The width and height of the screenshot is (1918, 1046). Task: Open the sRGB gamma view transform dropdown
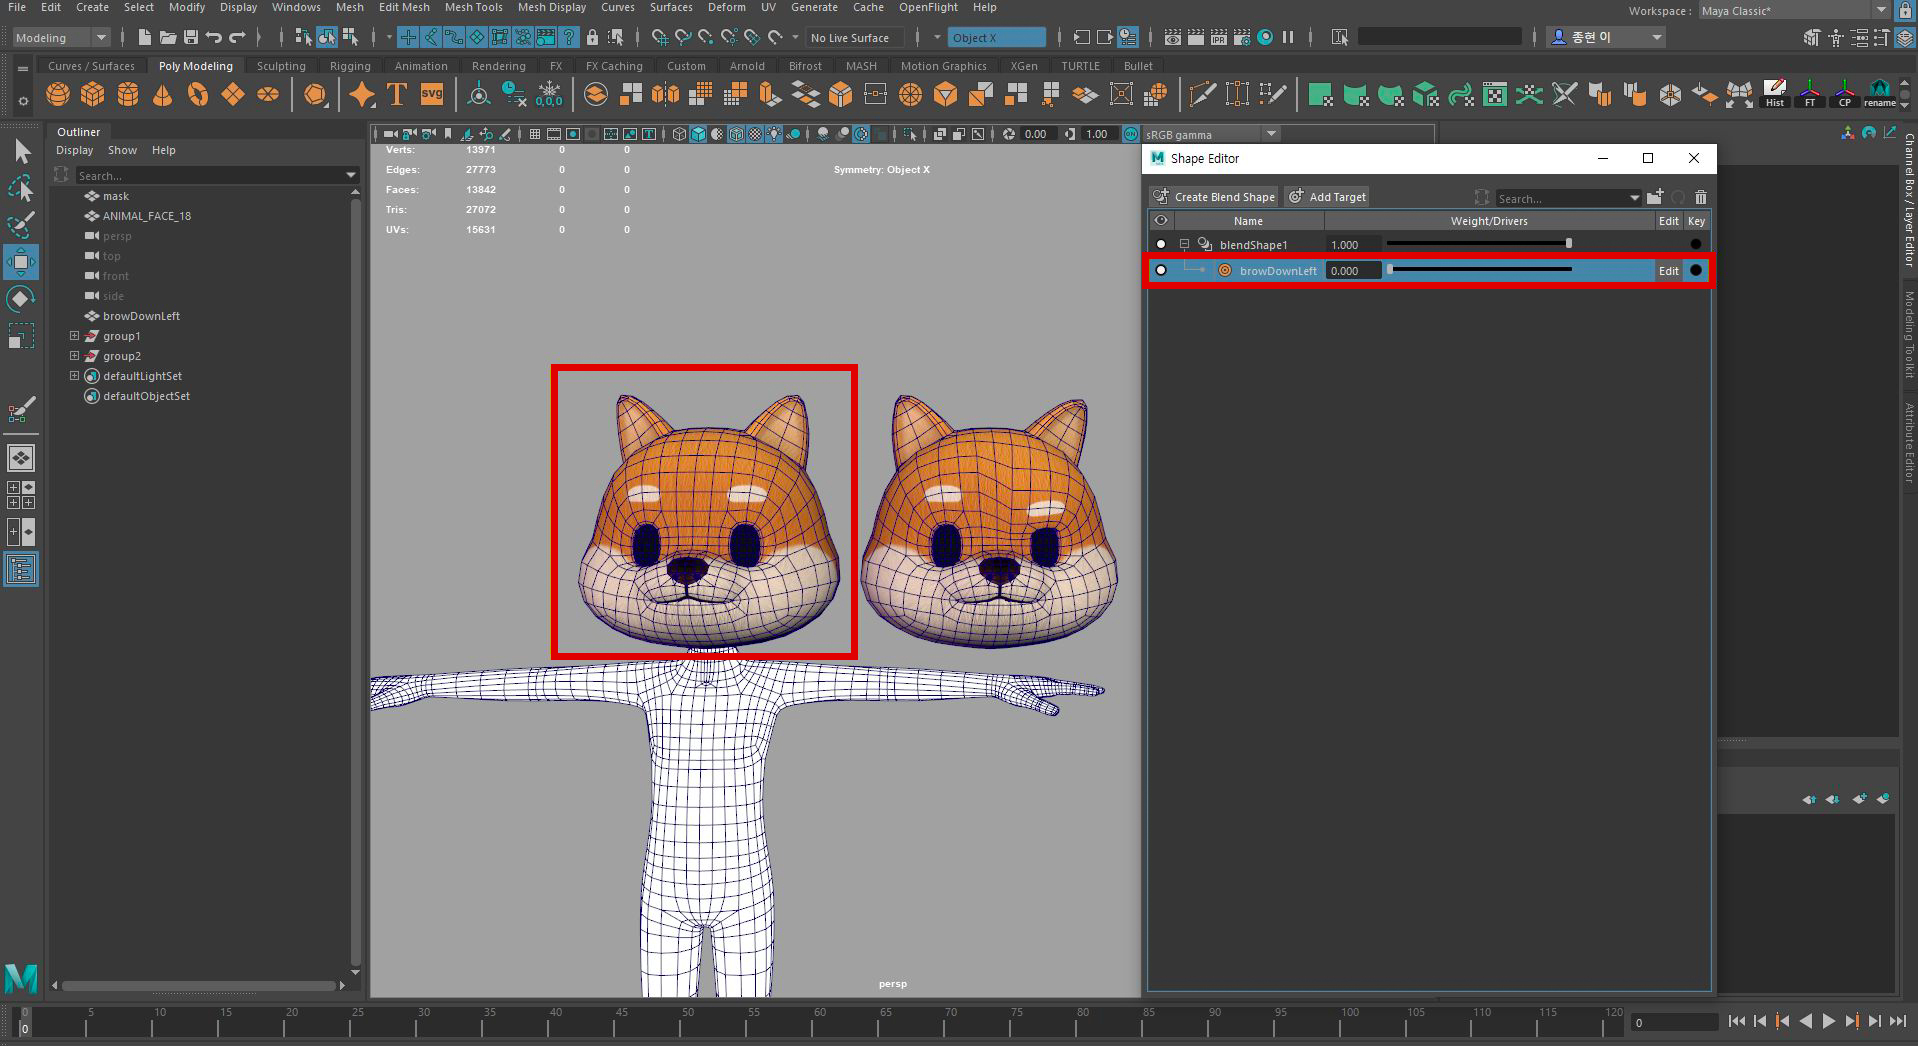point(1212,134)
